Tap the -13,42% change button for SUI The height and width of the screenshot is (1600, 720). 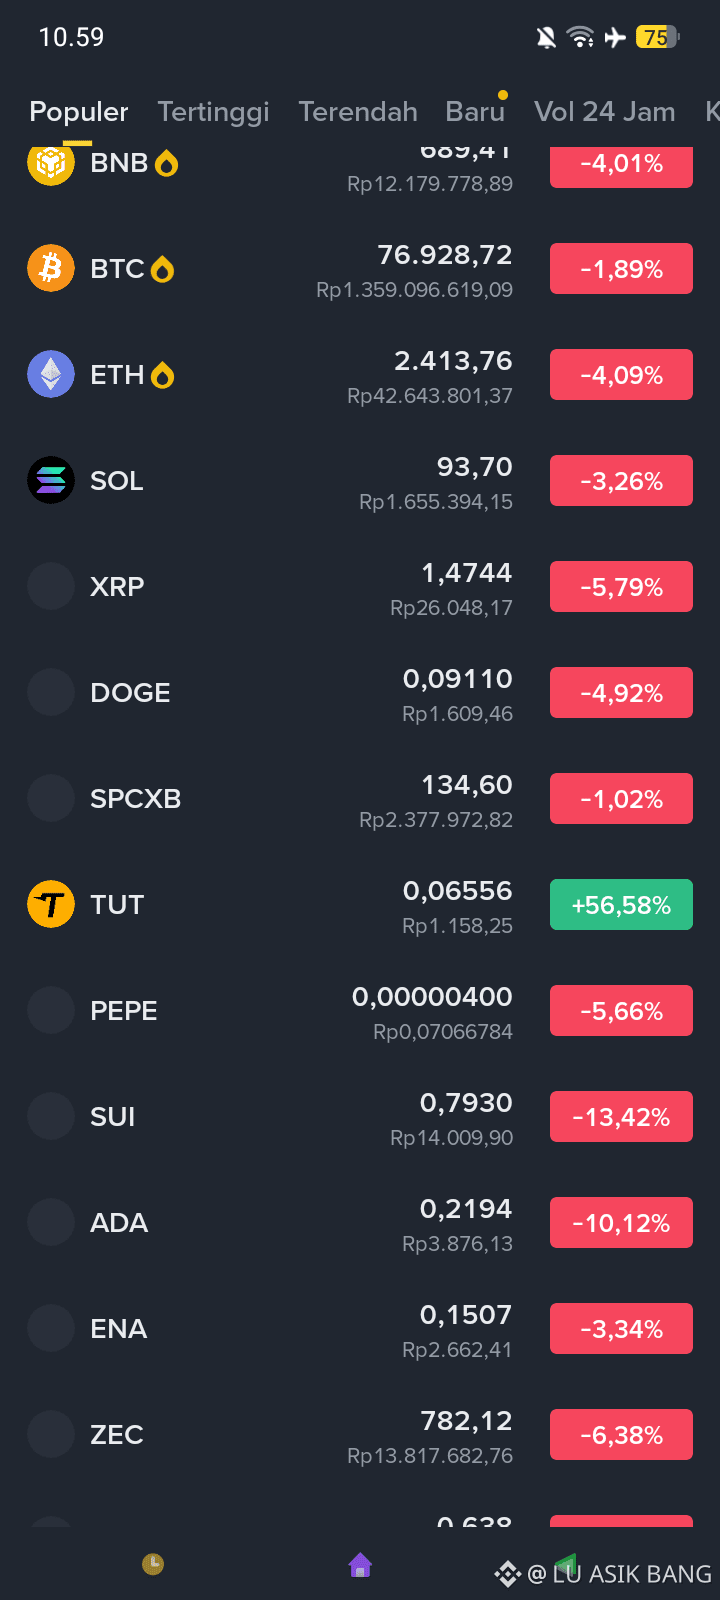point(621,1117)
